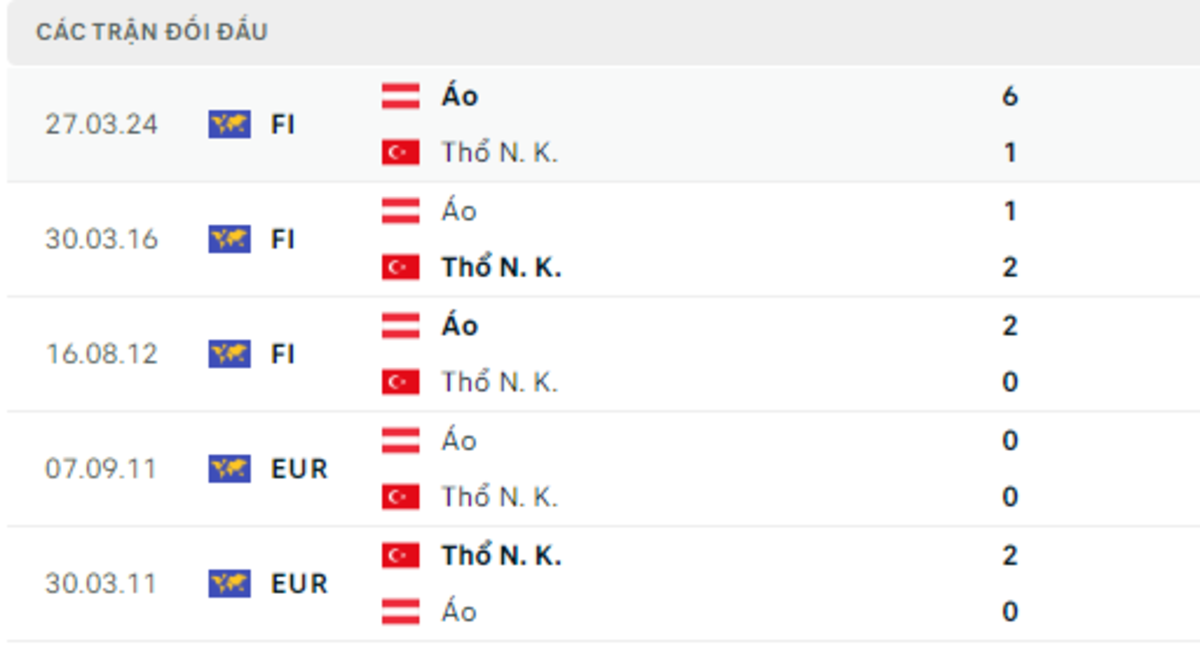This screenshot has width=1200, height=668.
Task: Click world map icon beside 27.03.24 FI
Action: pos(229,125)
